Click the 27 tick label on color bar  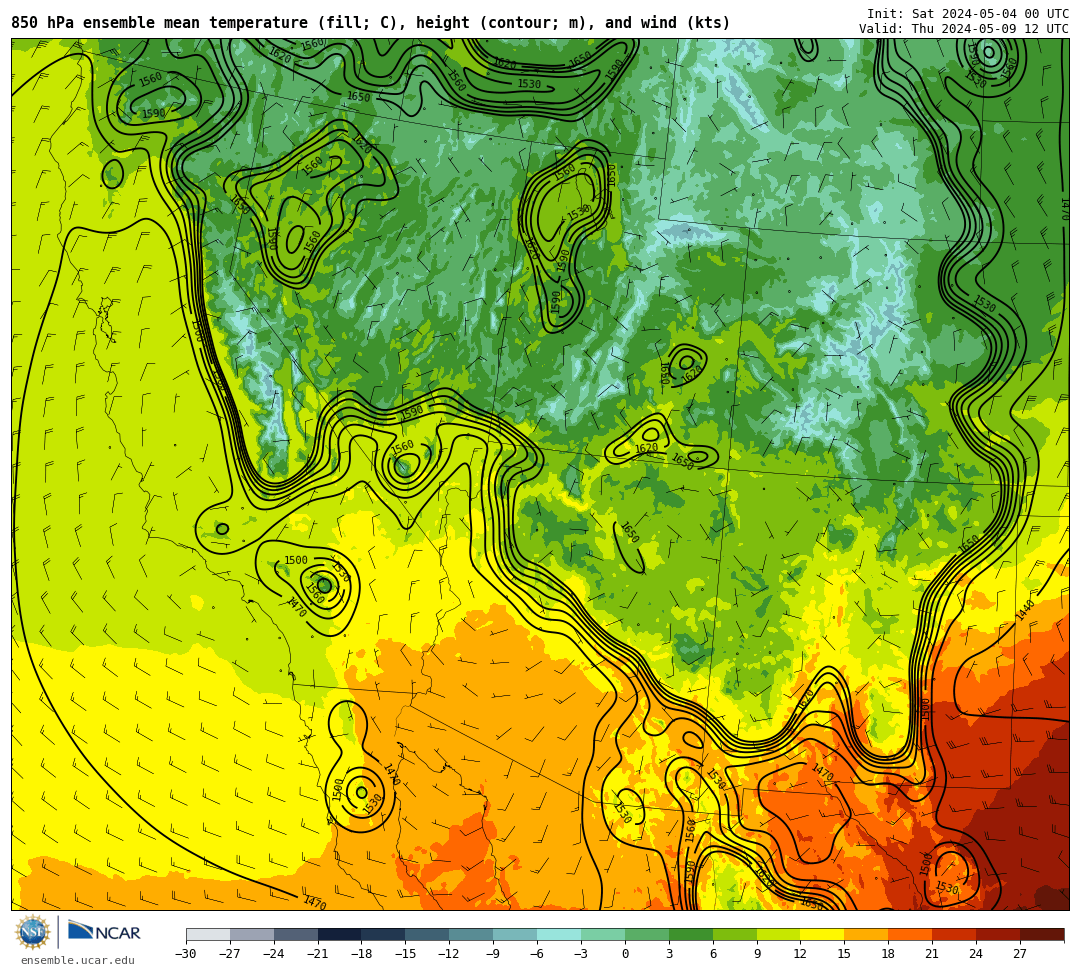[1020, 954]
